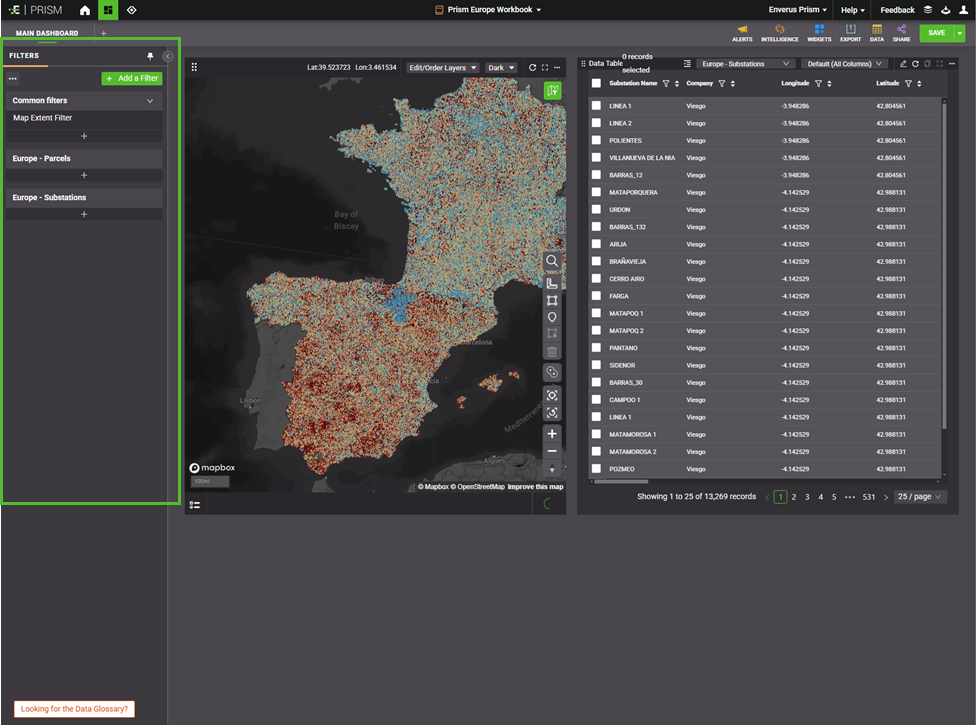Check the POZMEO row checkbox
The height and width of the screenshot is (725, 976).
596,469
